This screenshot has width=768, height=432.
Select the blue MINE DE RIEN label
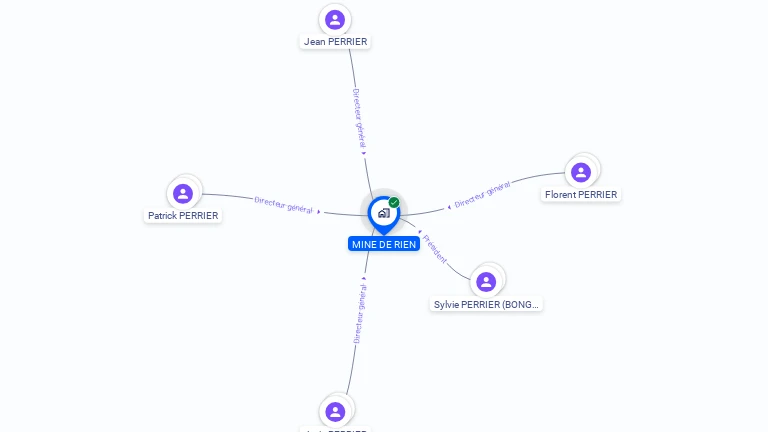point(384,244)
